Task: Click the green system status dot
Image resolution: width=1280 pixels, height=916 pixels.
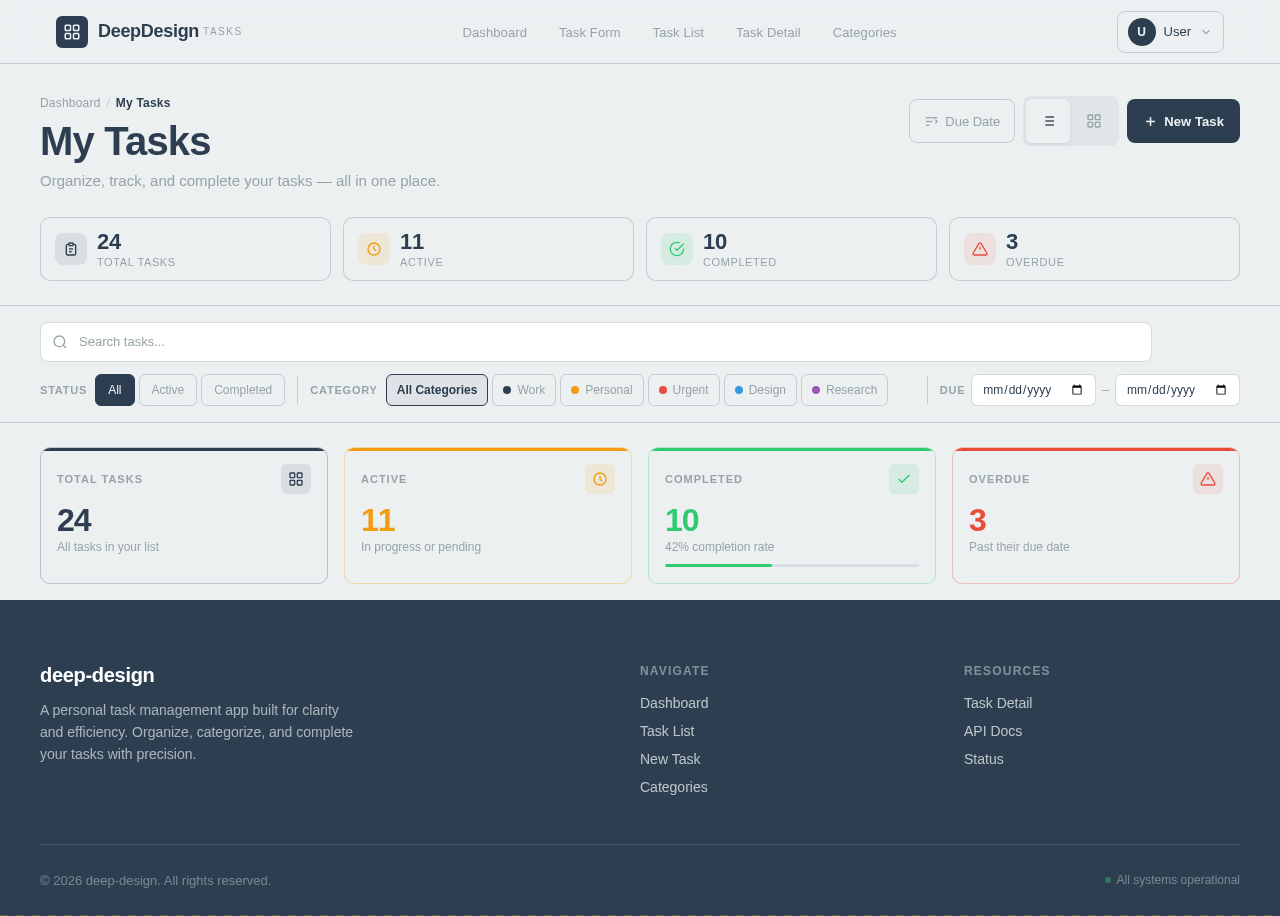Action: [1108, 880]
